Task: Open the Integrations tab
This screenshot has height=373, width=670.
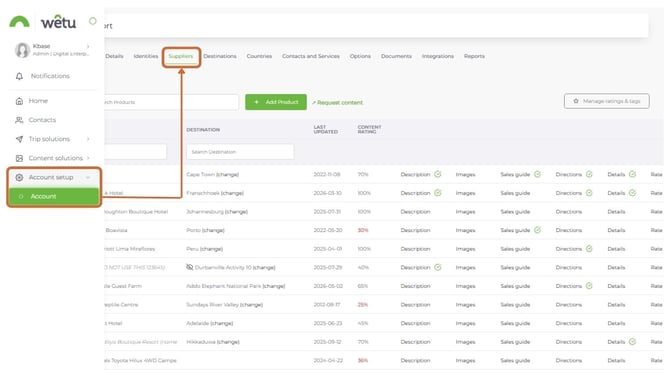Action: (438, 56)
